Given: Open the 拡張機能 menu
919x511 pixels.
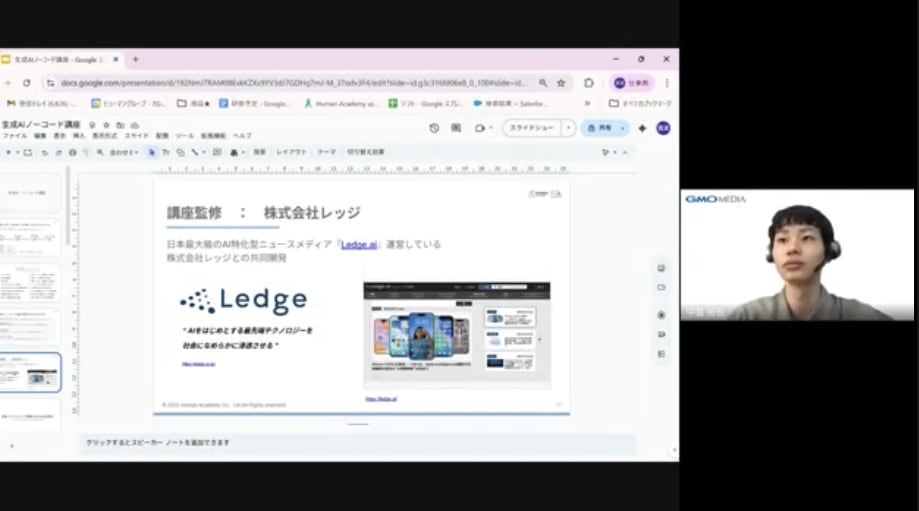Looking at the screenshot, I should [x=213, y=136].
